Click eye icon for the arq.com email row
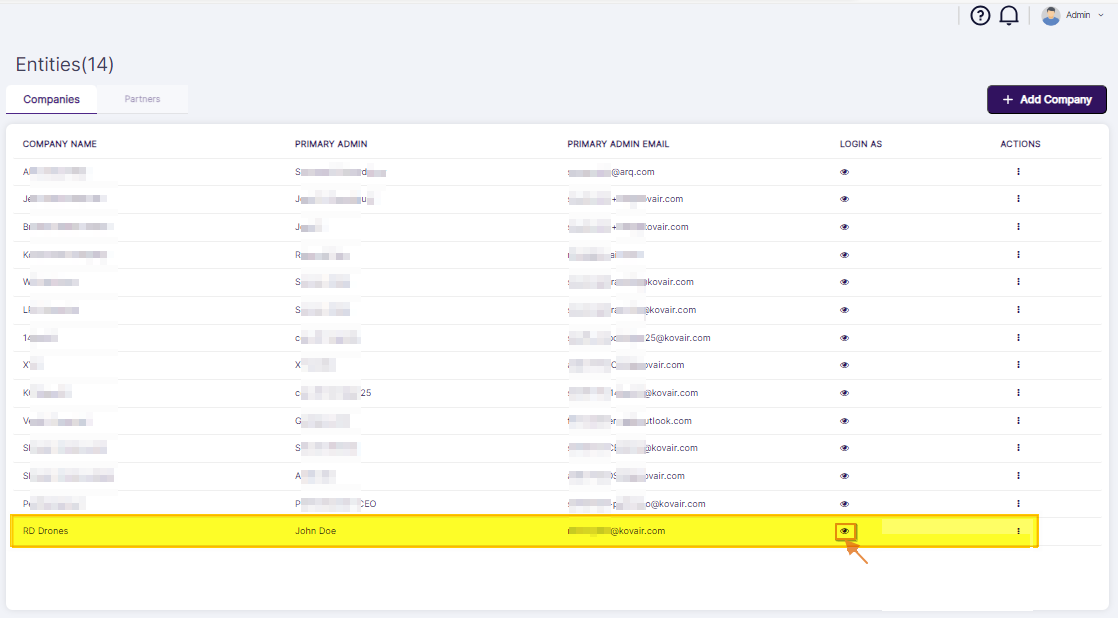 pos(844,172)
